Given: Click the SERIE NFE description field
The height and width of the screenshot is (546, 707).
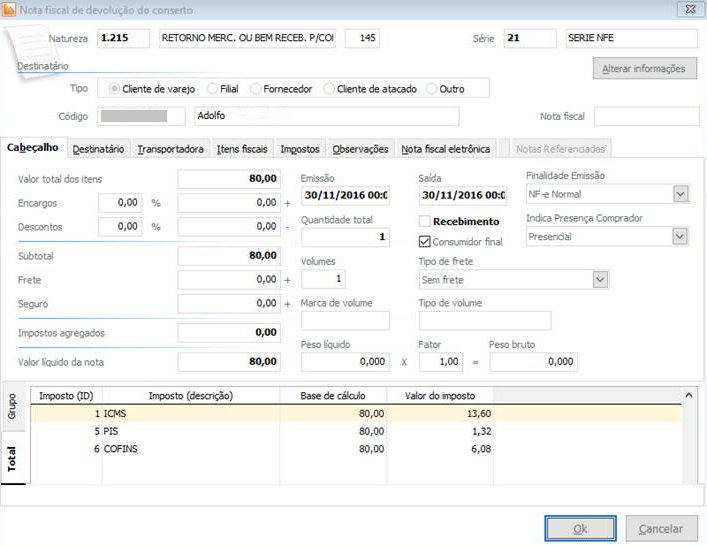Looking at the screenshot, I should [x=632, y=38].
